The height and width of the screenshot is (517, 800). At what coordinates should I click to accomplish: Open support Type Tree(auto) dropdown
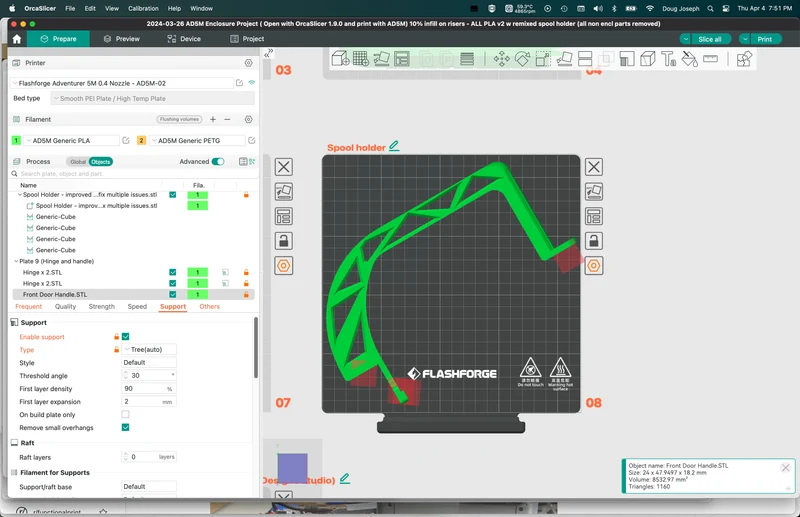point(149,350)
